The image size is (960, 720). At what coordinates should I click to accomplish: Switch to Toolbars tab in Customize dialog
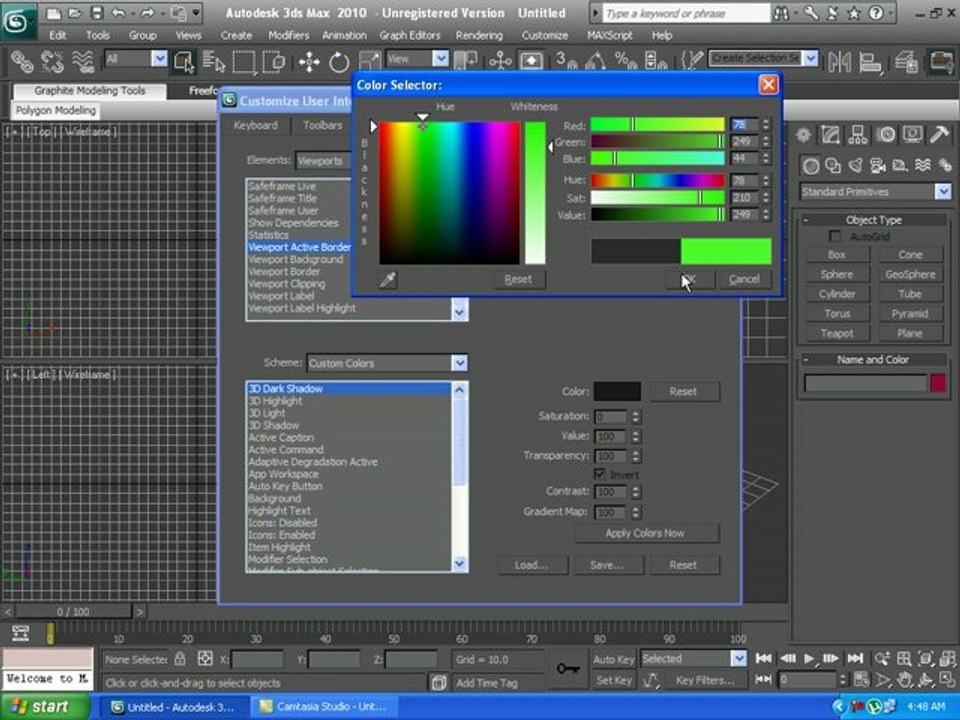point(323,126)
